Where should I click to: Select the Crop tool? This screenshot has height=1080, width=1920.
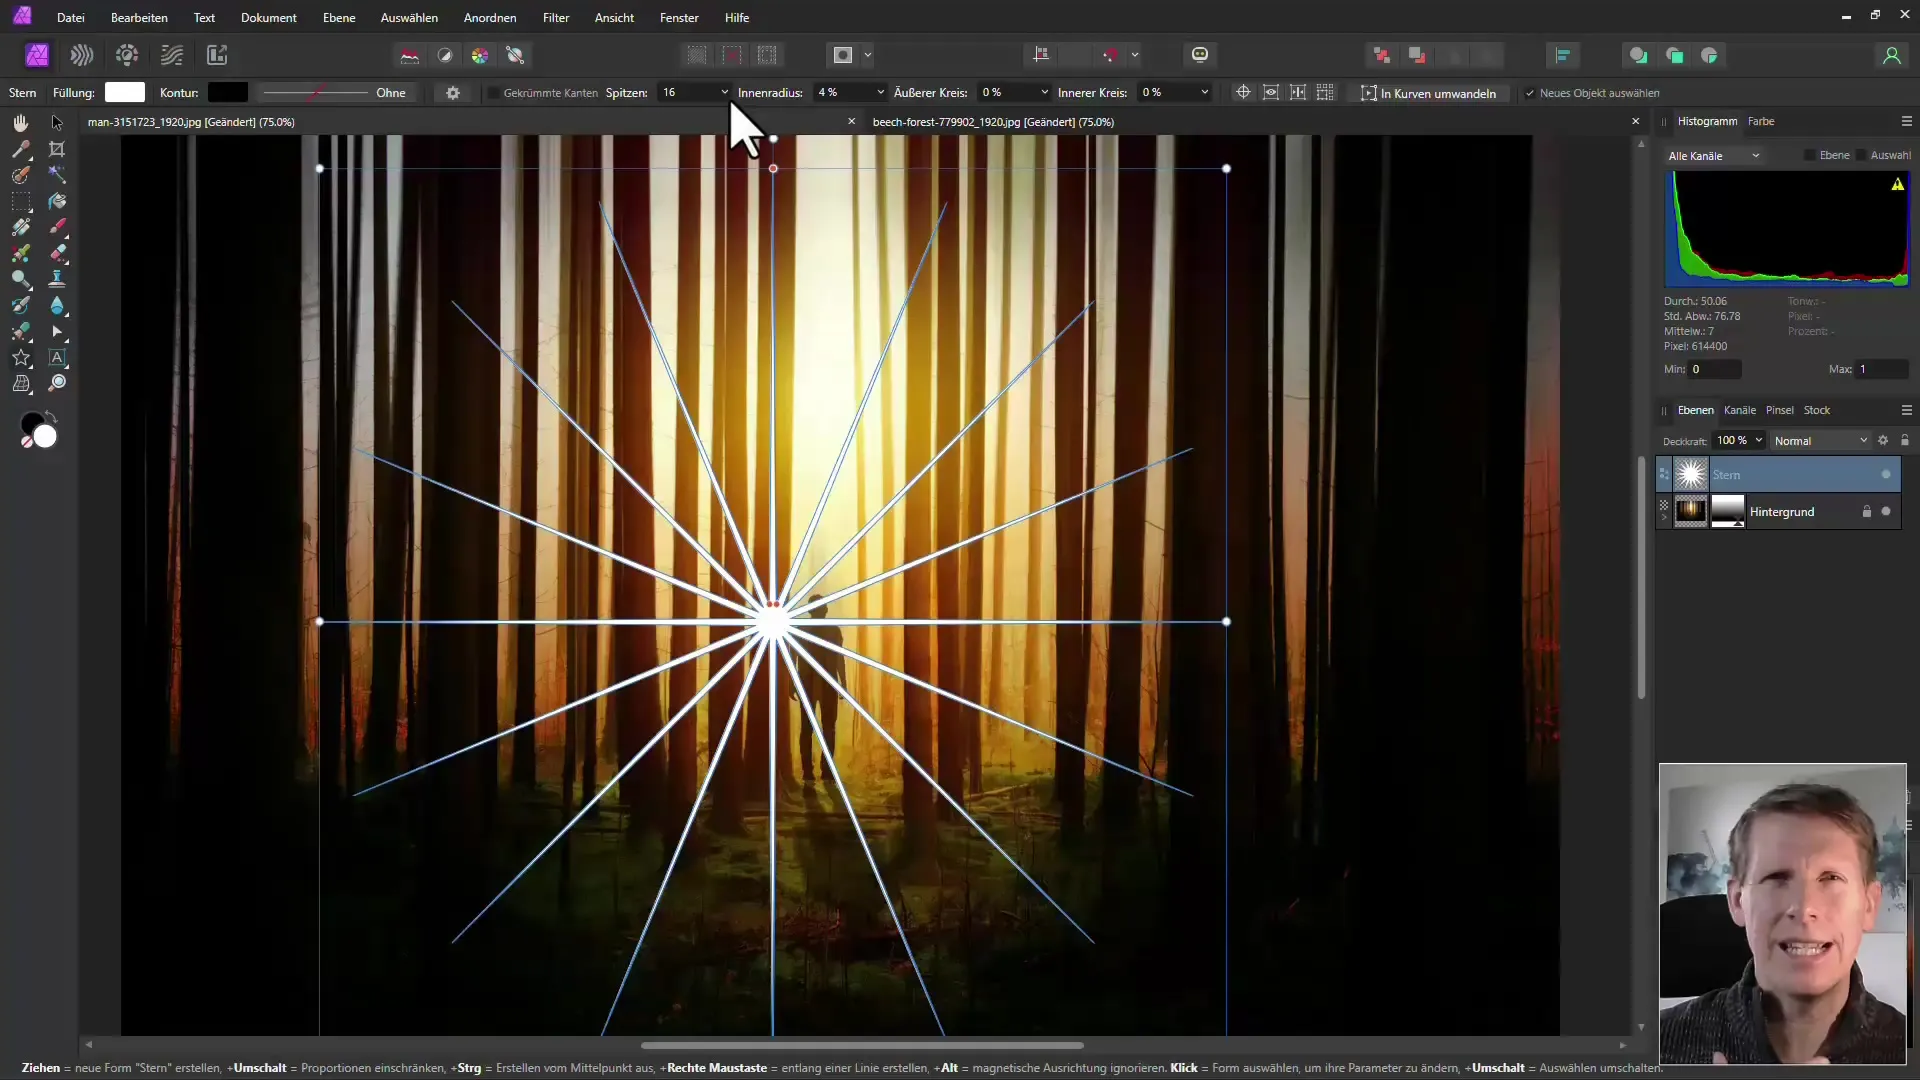coord(57,149)
